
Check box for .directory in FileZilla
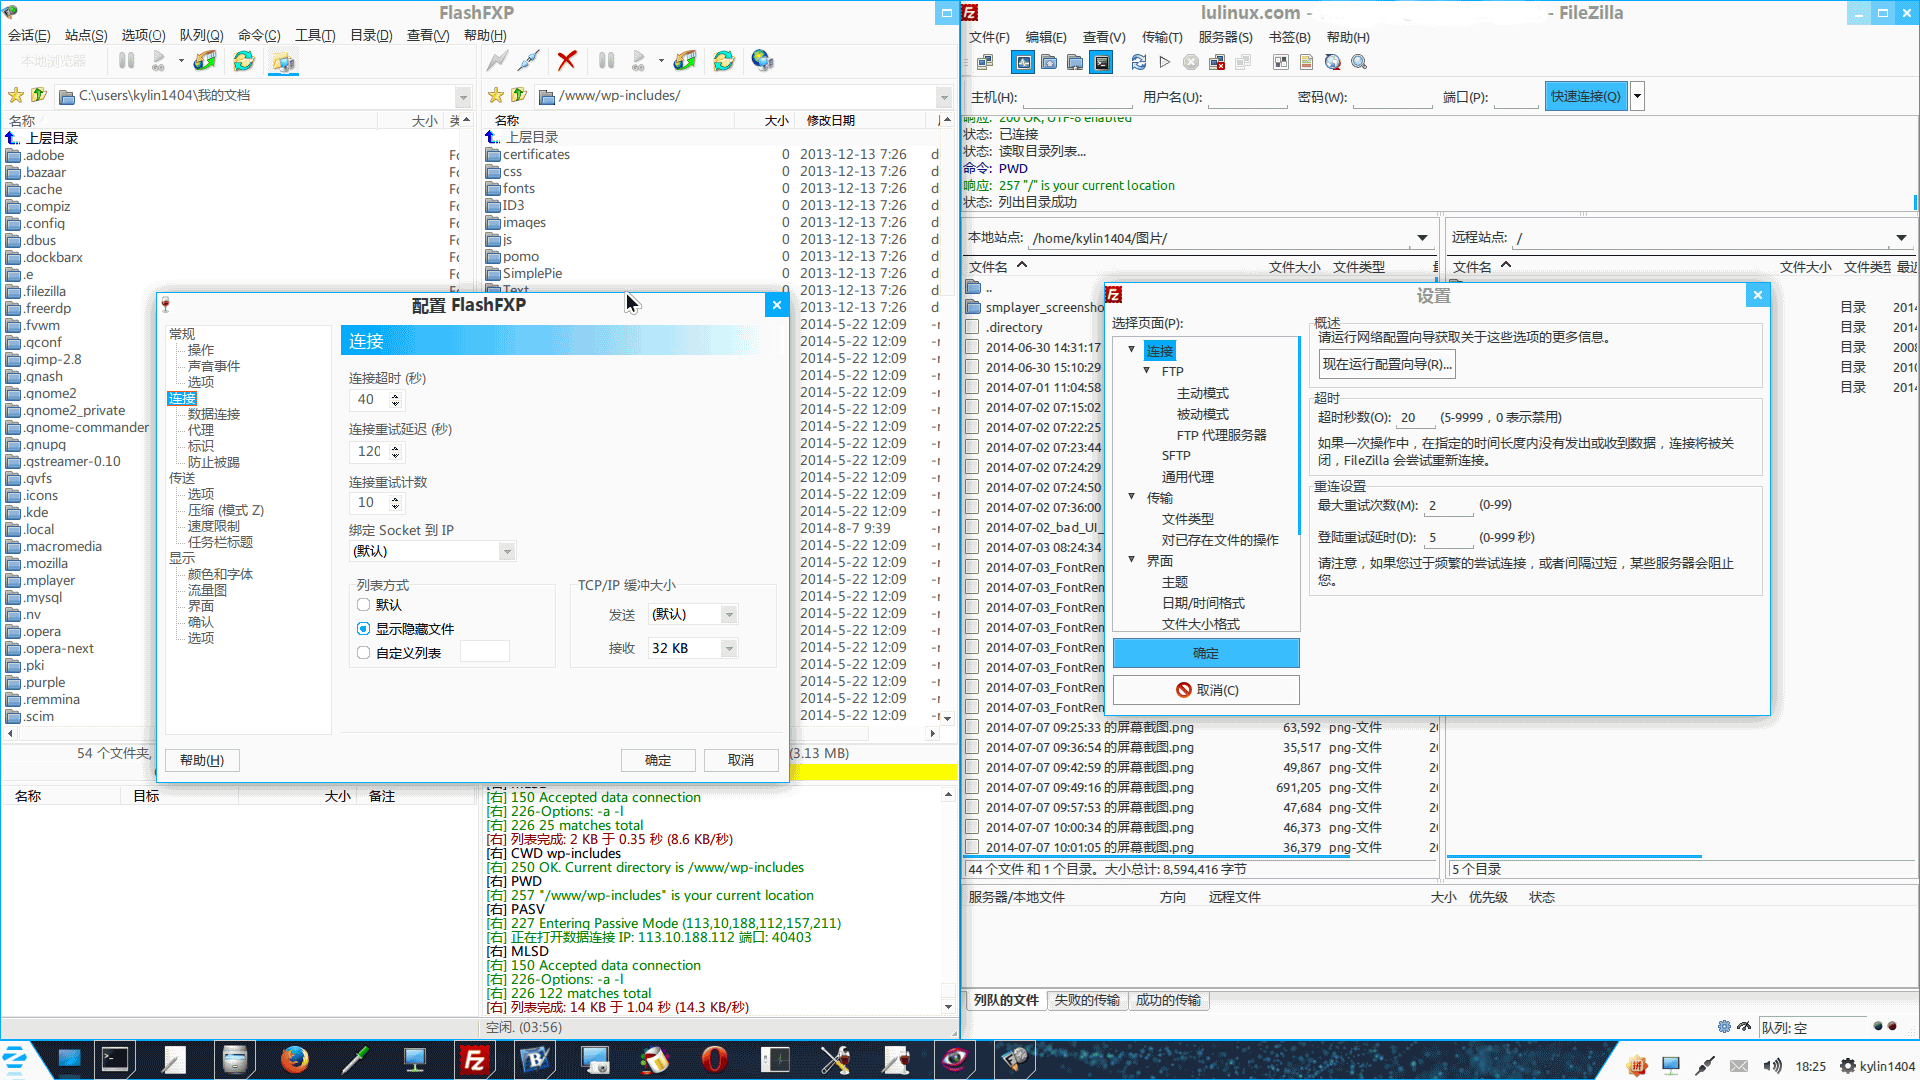(x=973, y=327)
